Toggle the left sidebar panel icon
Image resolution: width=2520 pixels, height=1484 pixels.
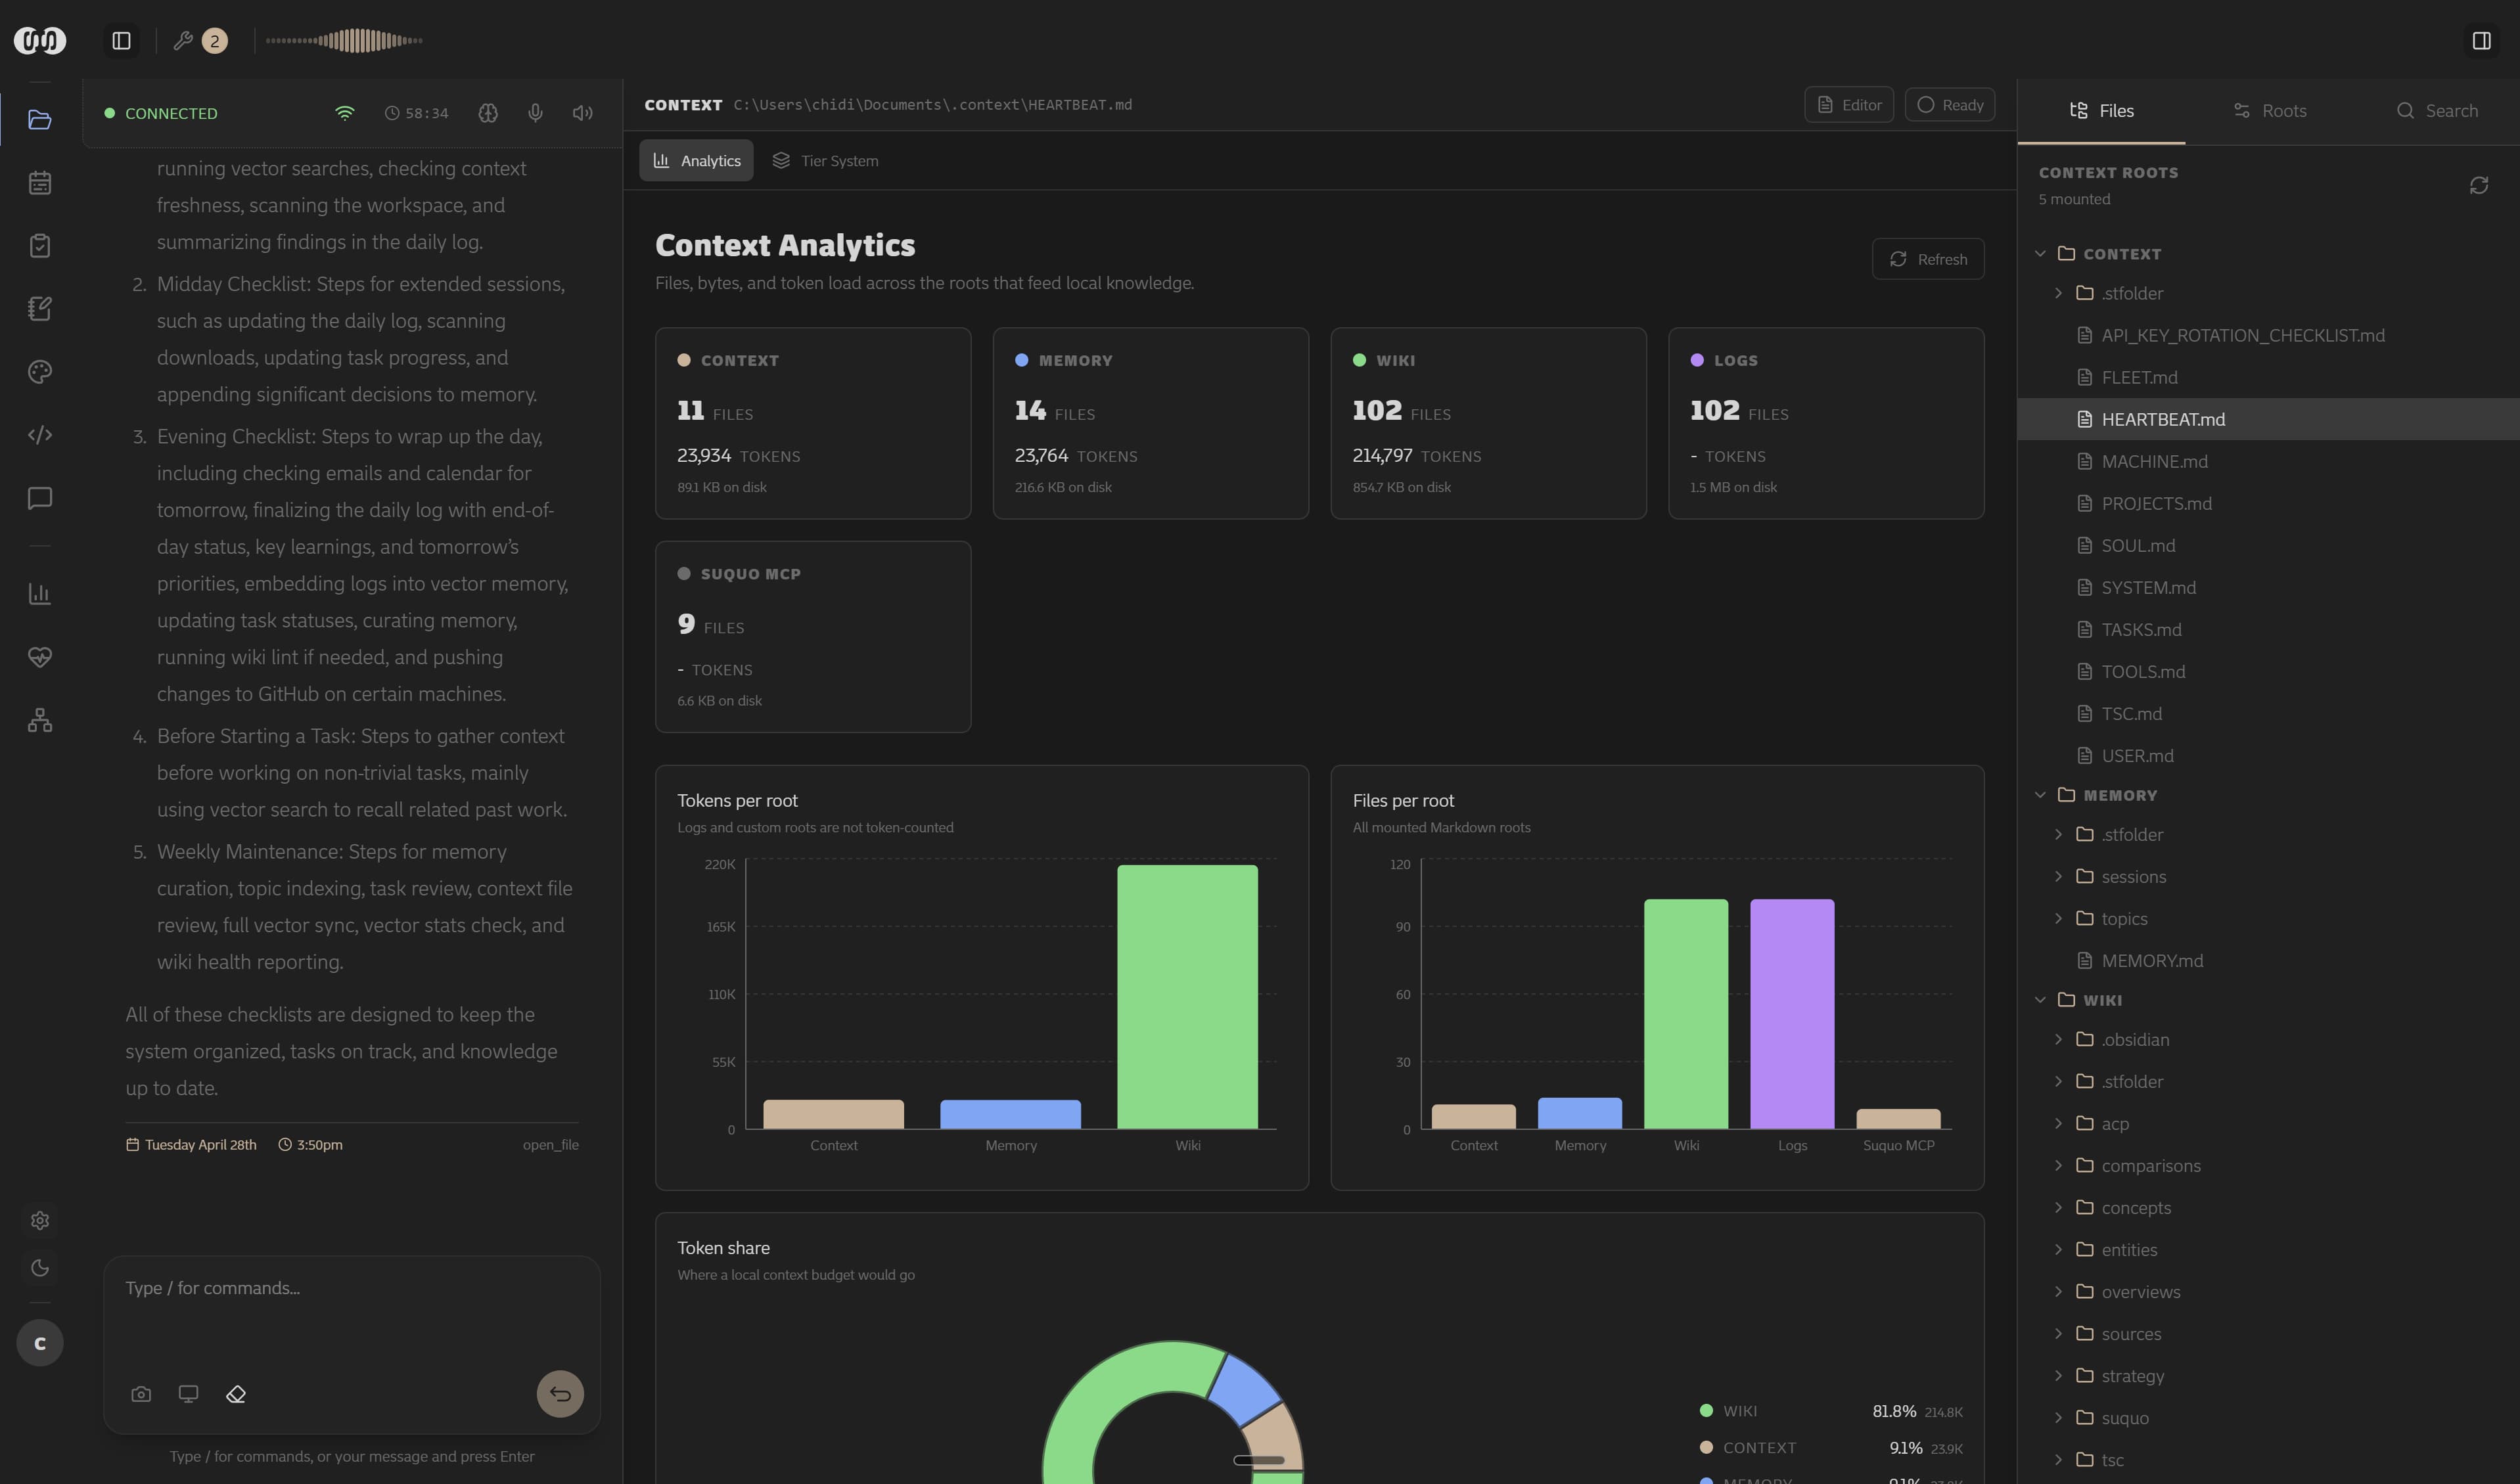[122, 41]
